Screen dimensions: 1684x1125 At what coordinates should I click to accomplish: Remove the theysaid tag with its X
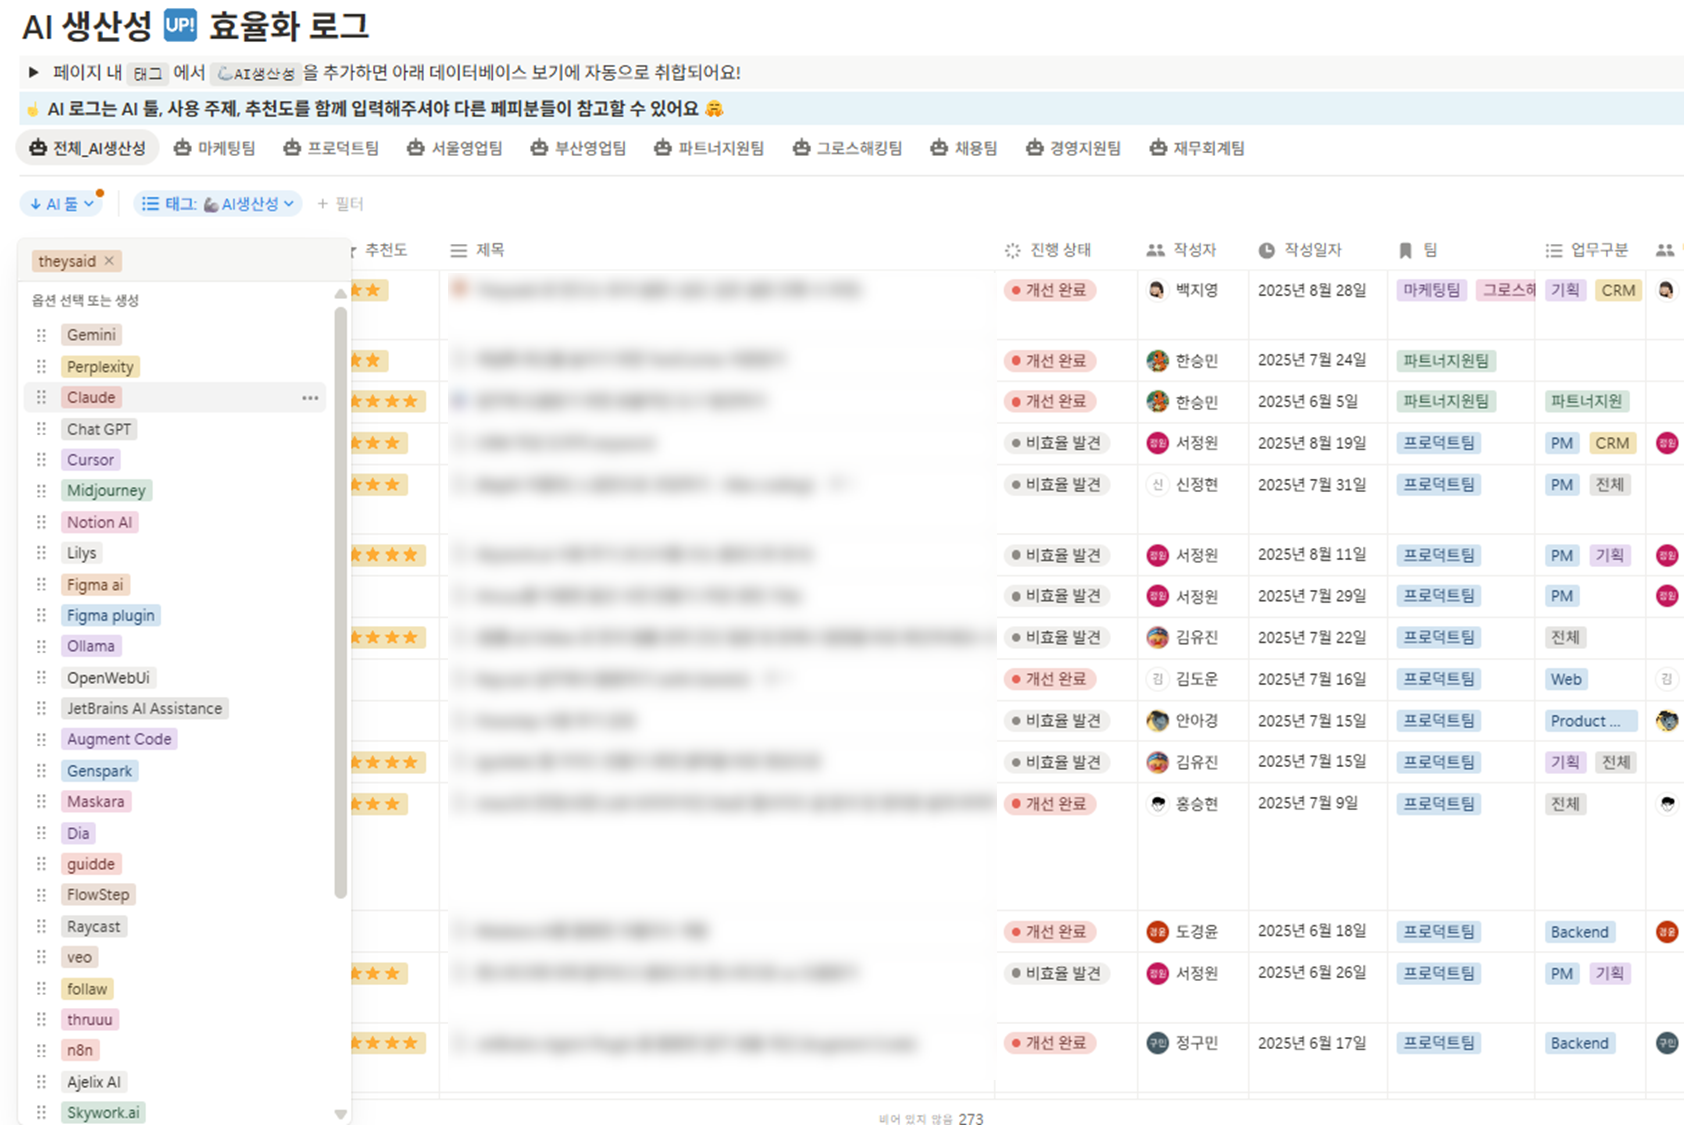click(109, 261)
